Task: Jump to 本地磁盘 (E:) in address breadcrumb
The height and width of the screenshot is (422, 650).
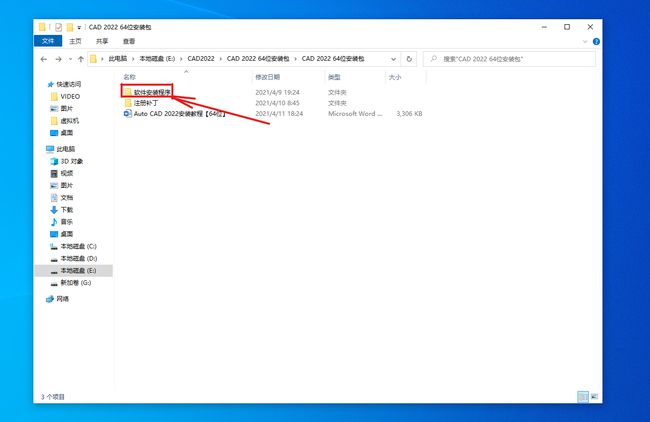Action: (157, 59)
